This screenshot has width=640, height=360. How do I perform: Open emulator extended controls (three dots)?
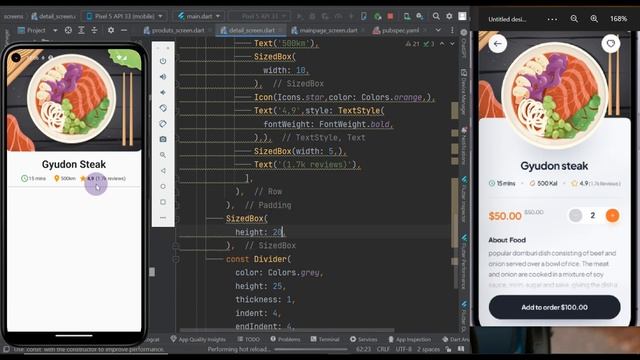point(163,218)
